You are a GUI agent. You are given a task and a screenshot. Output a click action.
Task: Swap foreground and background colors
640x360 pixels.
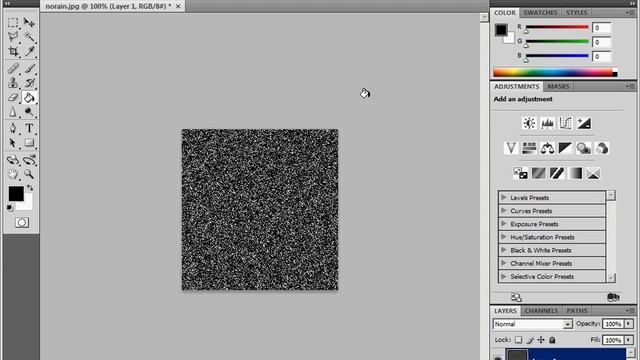point(30,188)
